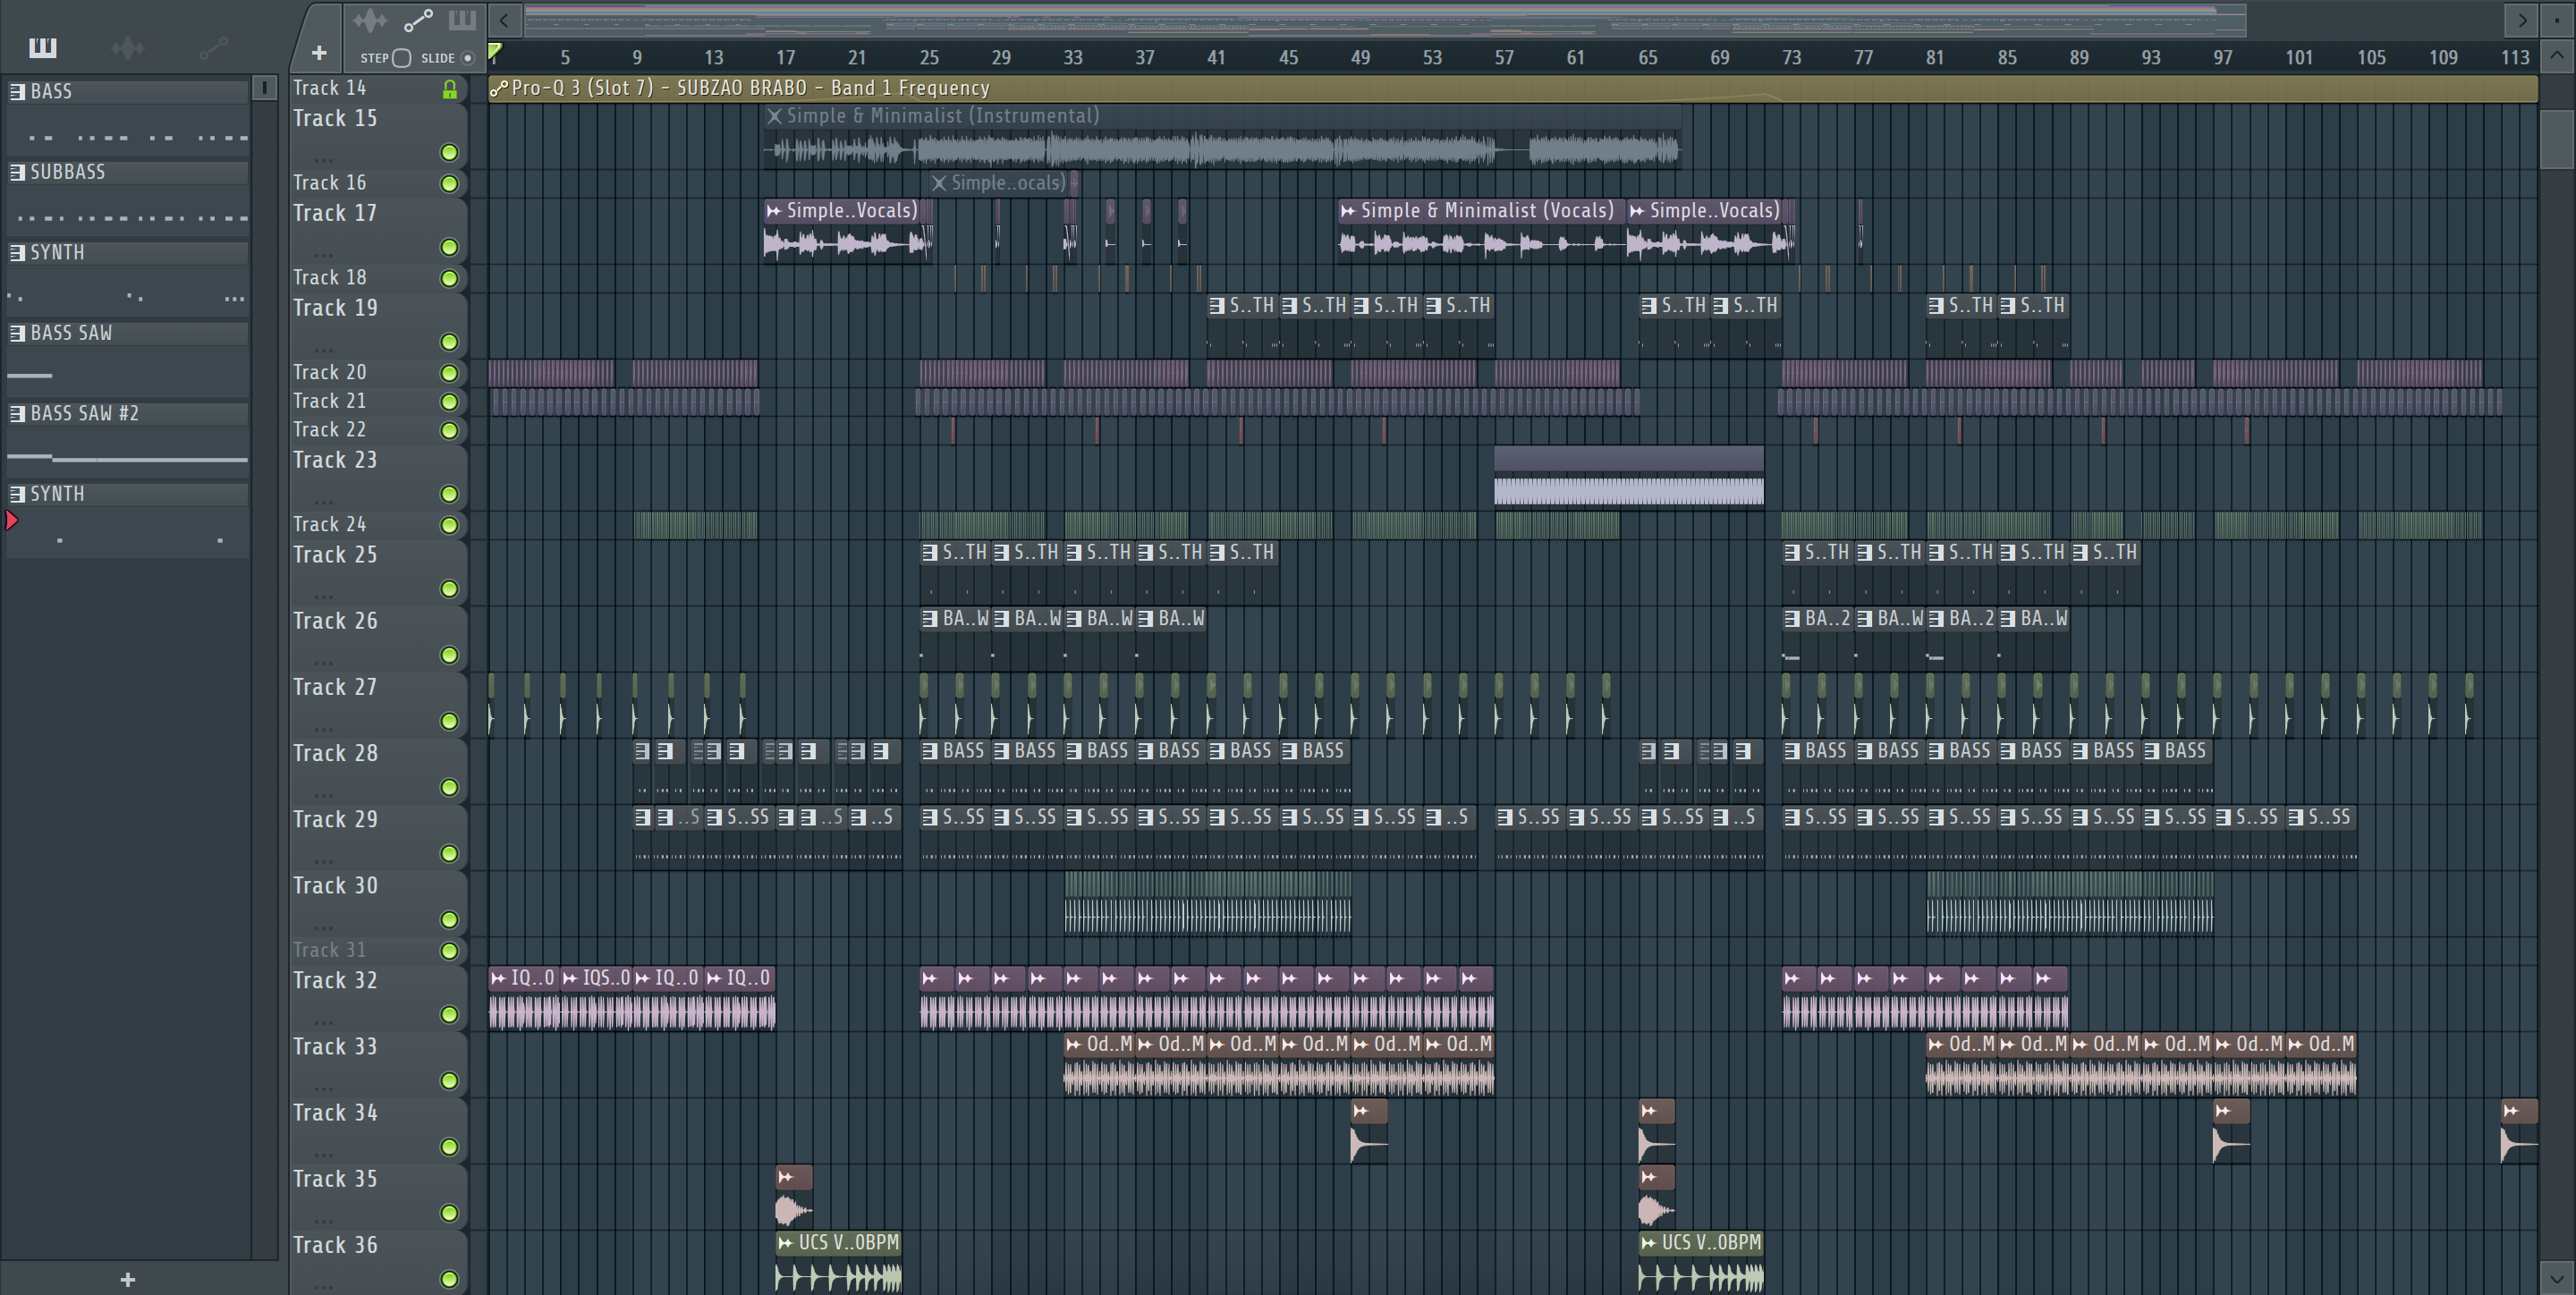Viewport: 2576px width, 1295px height.
Task: Select the Track 25 header label
Action: click(335, 555)
